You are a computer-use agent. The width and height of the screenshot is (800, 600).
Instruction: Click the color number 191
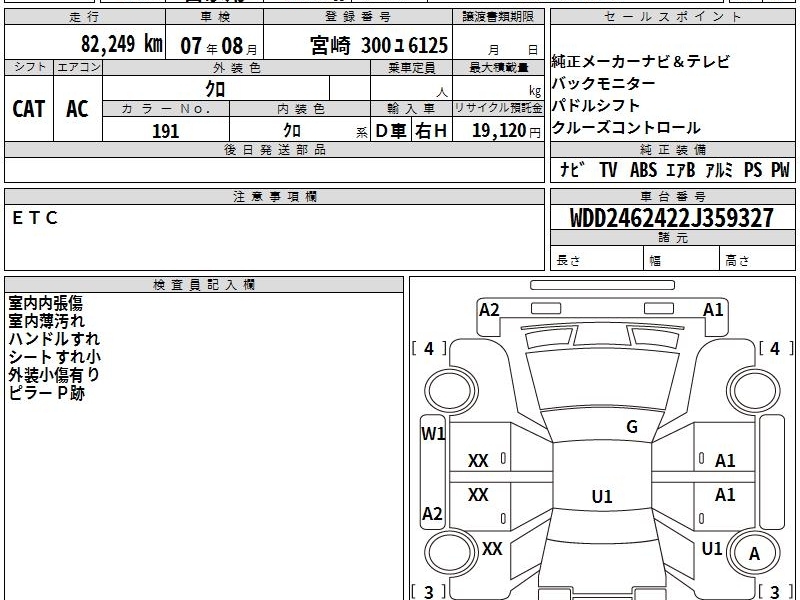click(x=165, y=131)
